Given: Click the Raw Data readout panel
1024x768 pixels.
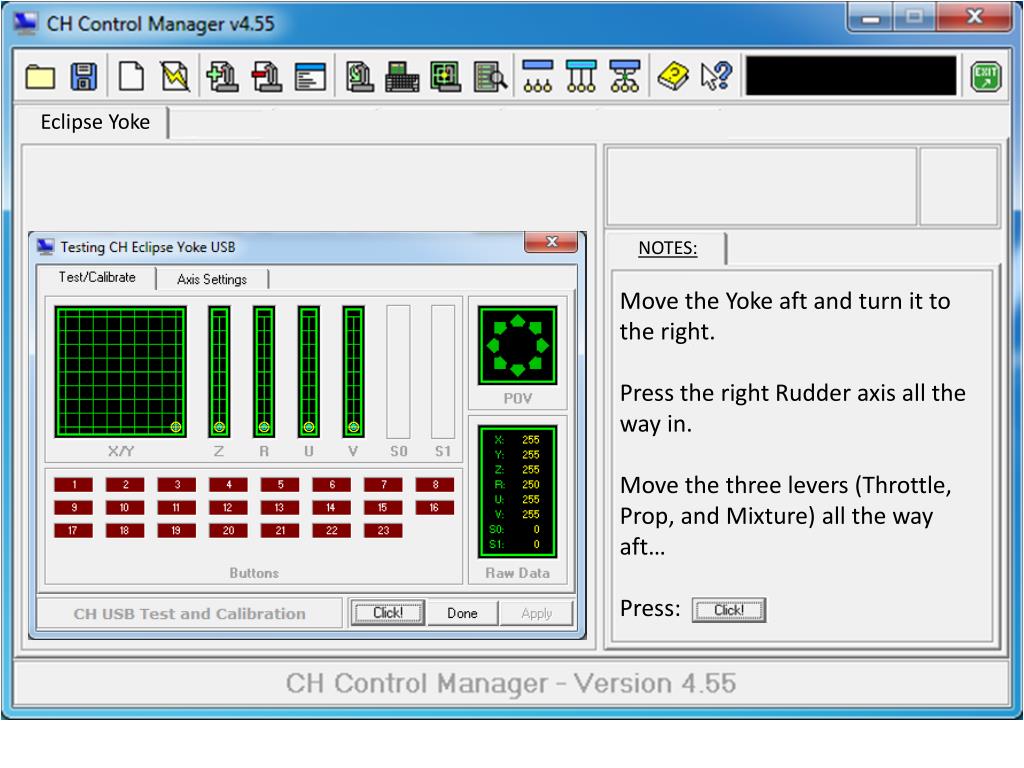Looking at the screenshot, I should [518, 492].
